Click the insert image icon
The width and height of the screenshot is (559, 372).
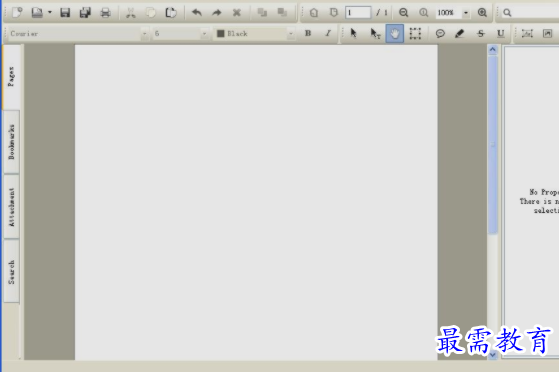547,34
